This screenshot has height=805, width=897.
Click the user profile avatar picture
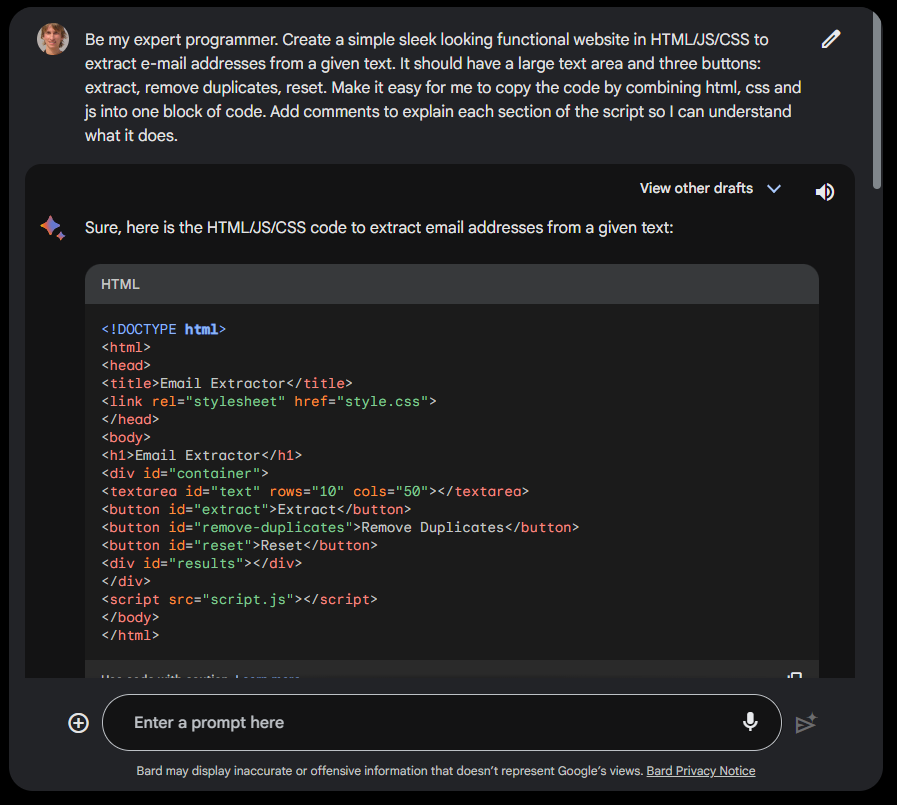pyautogui.click(x=53, y=39)
